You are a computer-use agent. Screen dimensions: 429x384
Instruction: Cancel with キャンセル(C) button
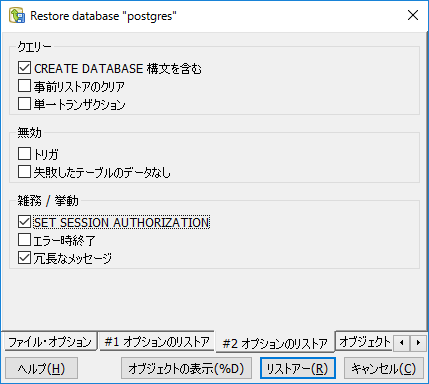383,368
